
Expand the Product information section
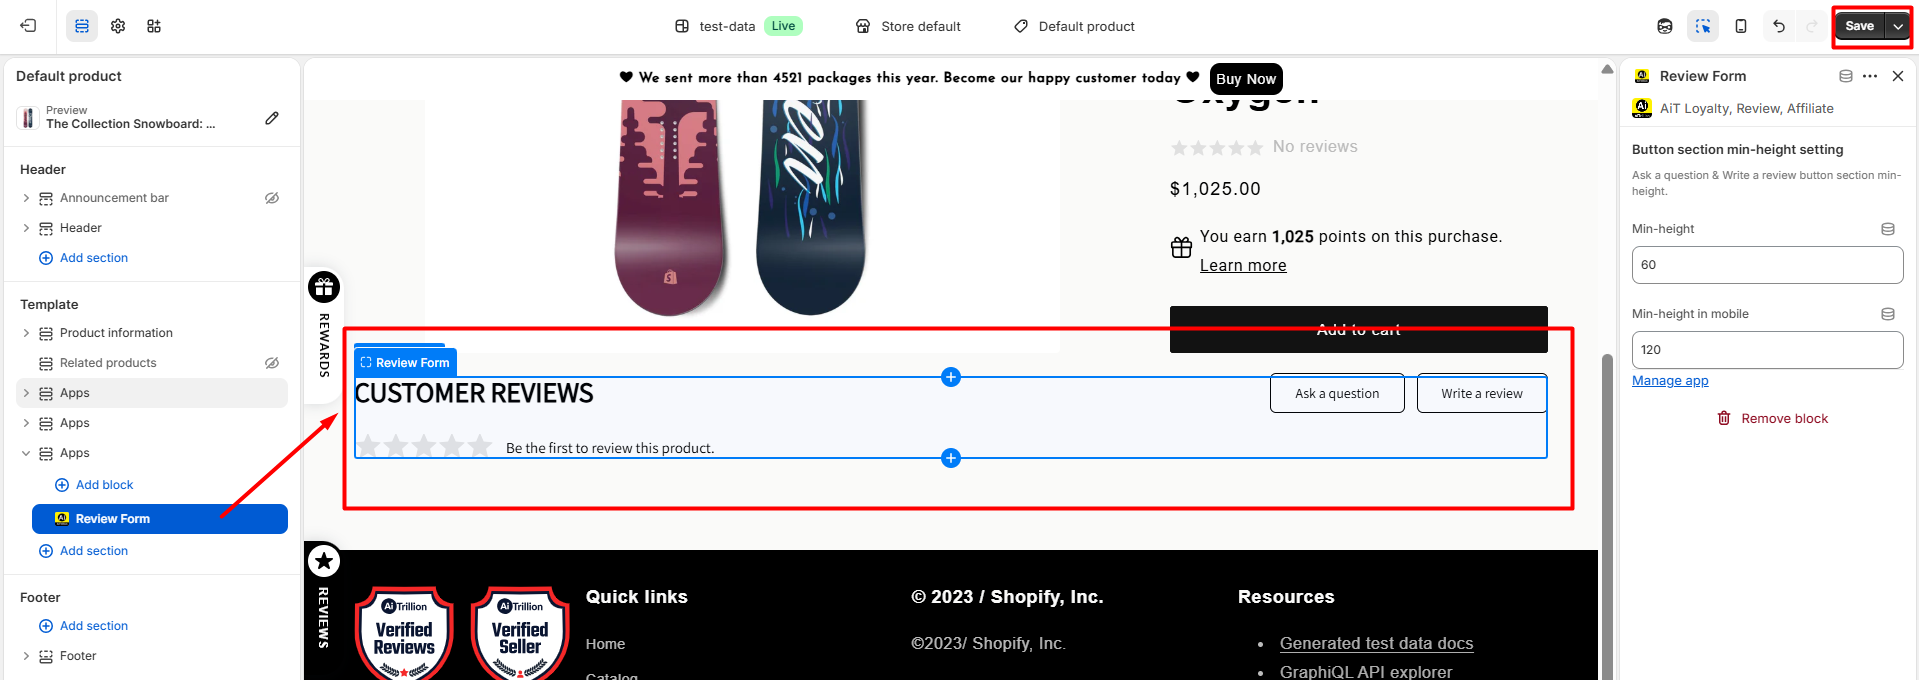tap(26, 333)
